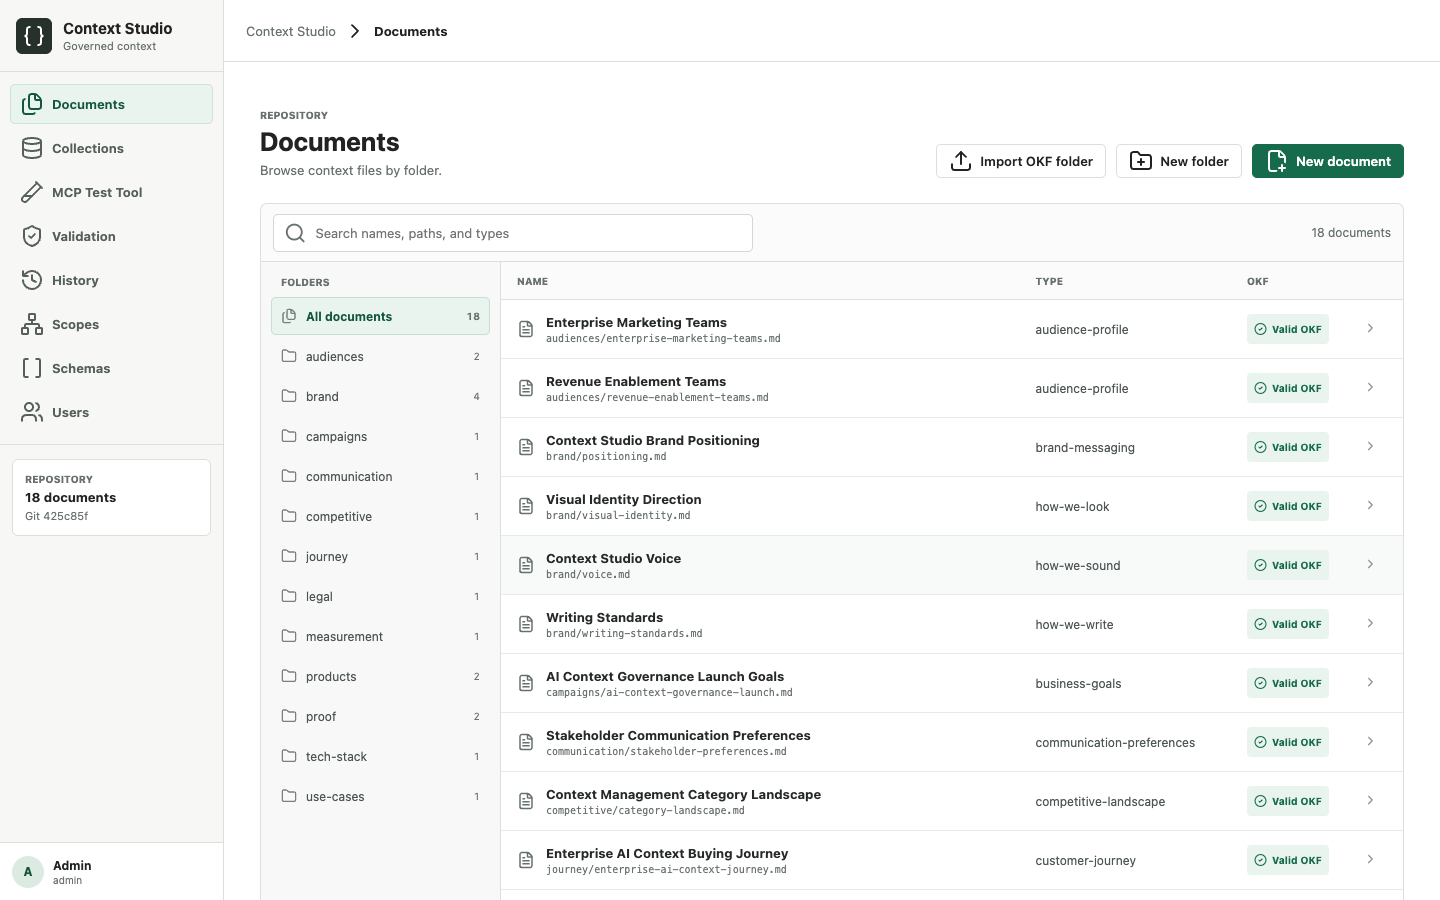Select the competitive folder
This screenshot has height=900, width=1440.
[x=380, y=516]
